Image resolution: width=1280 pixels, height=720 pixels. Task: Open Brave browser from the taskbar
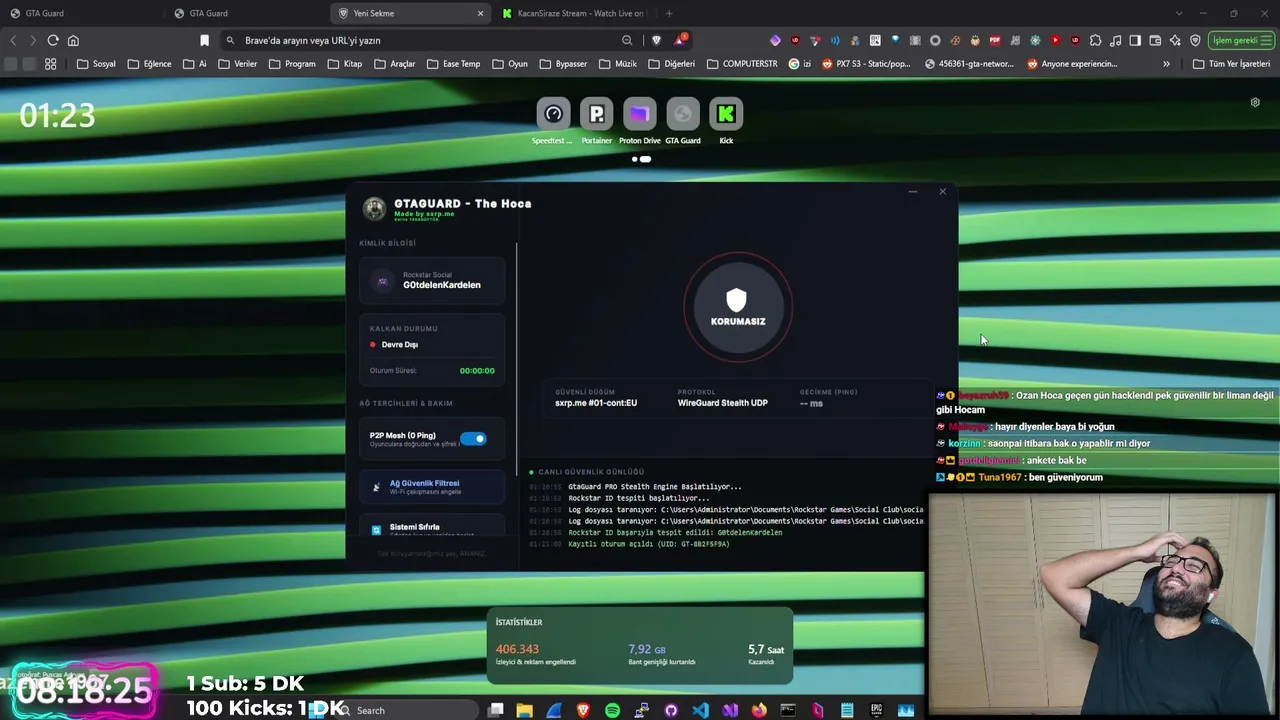tap(583, 710)
